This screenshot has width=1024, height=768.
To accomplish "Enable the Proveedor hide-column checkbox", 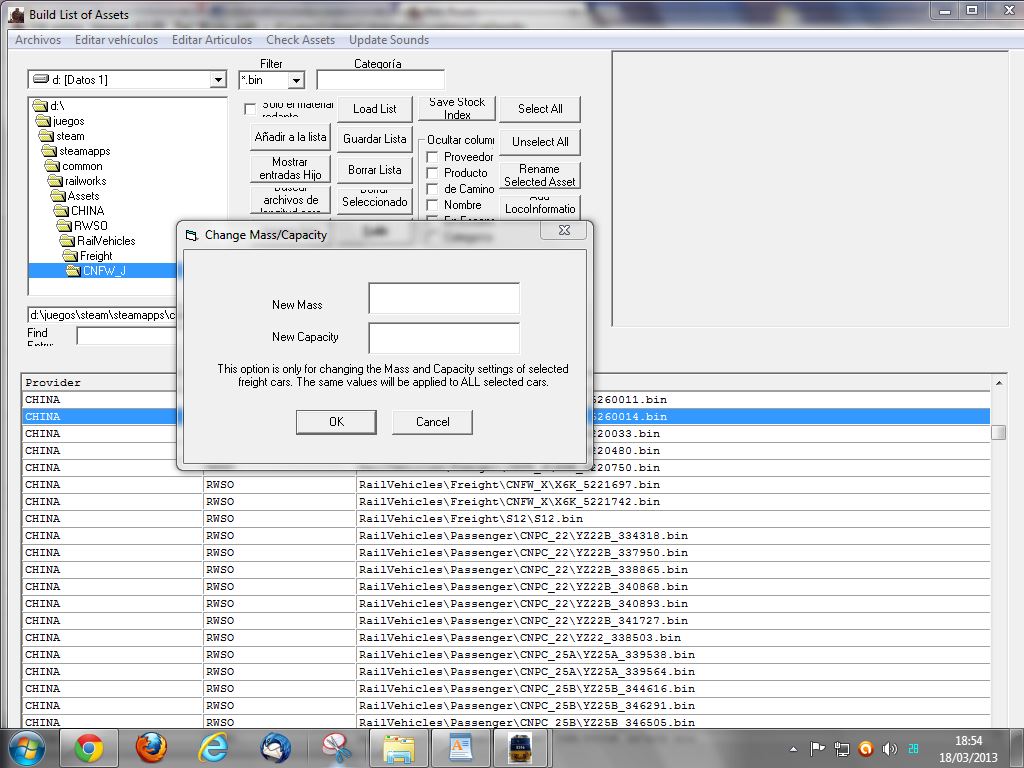I will [432, 157].
